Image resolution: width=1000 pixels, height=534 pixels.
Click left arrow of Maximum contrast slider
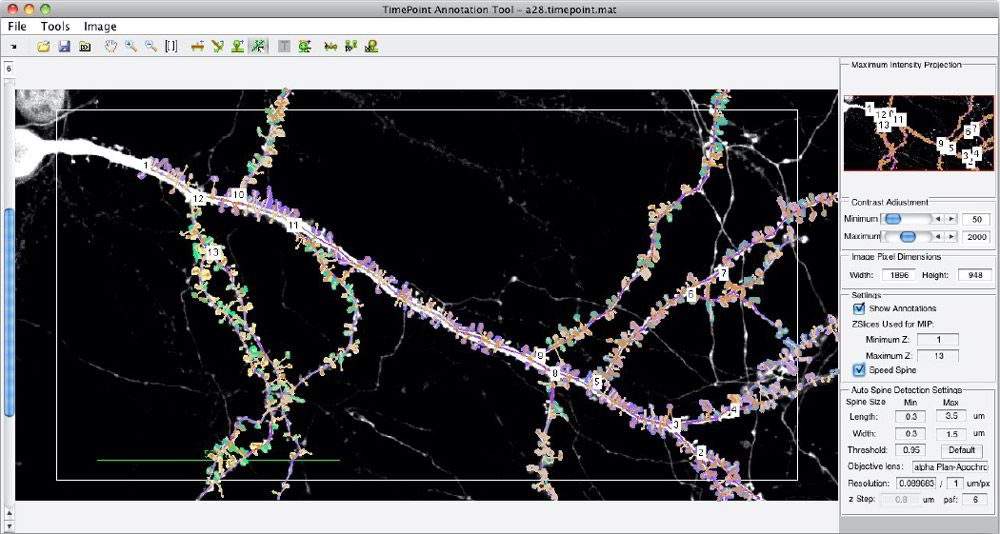pos(938,237)
